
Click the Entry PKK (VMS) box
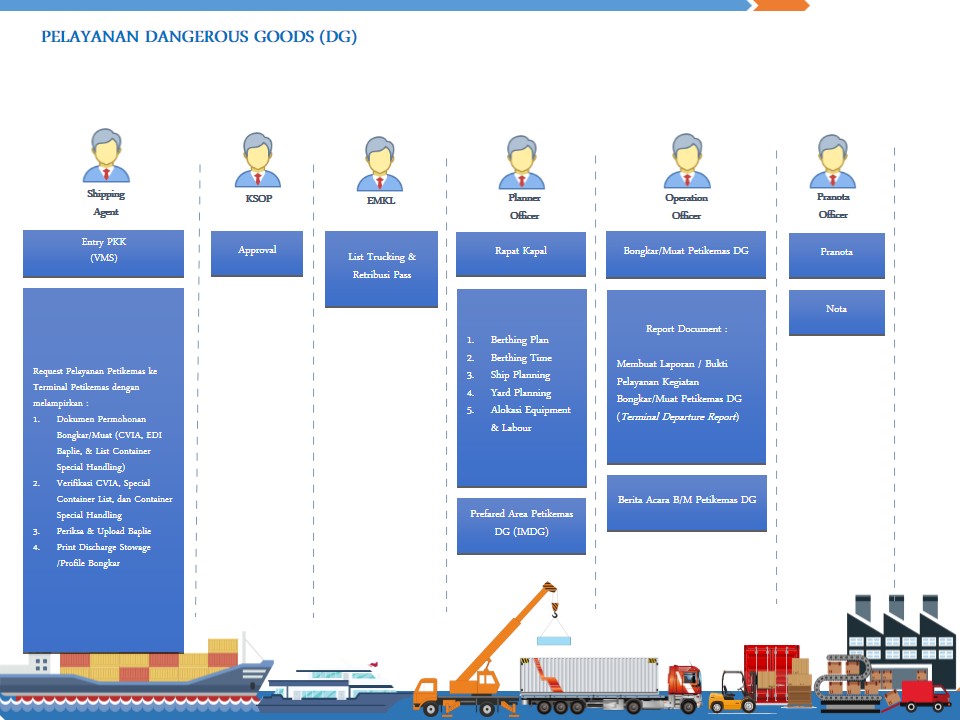coord(104,253)
